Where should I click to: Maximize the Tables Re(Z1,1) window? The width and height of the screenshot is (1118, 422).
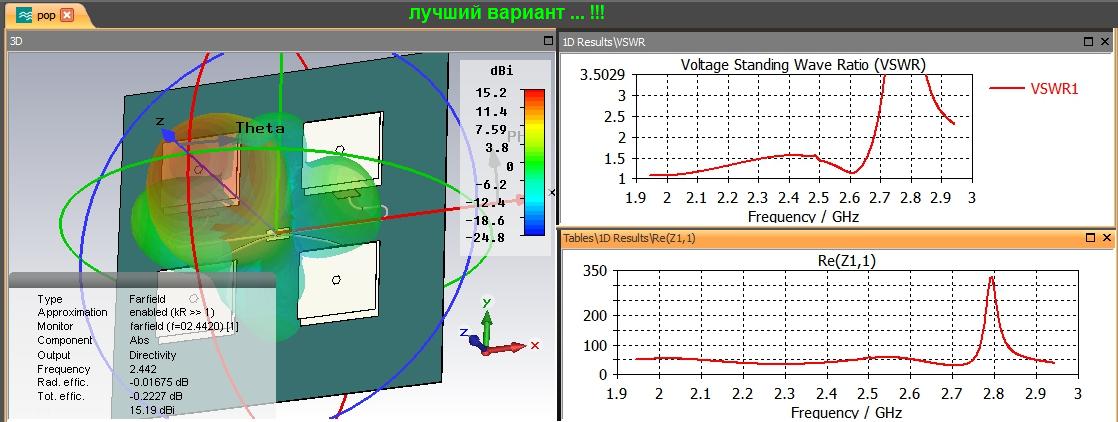(1089, 237)
